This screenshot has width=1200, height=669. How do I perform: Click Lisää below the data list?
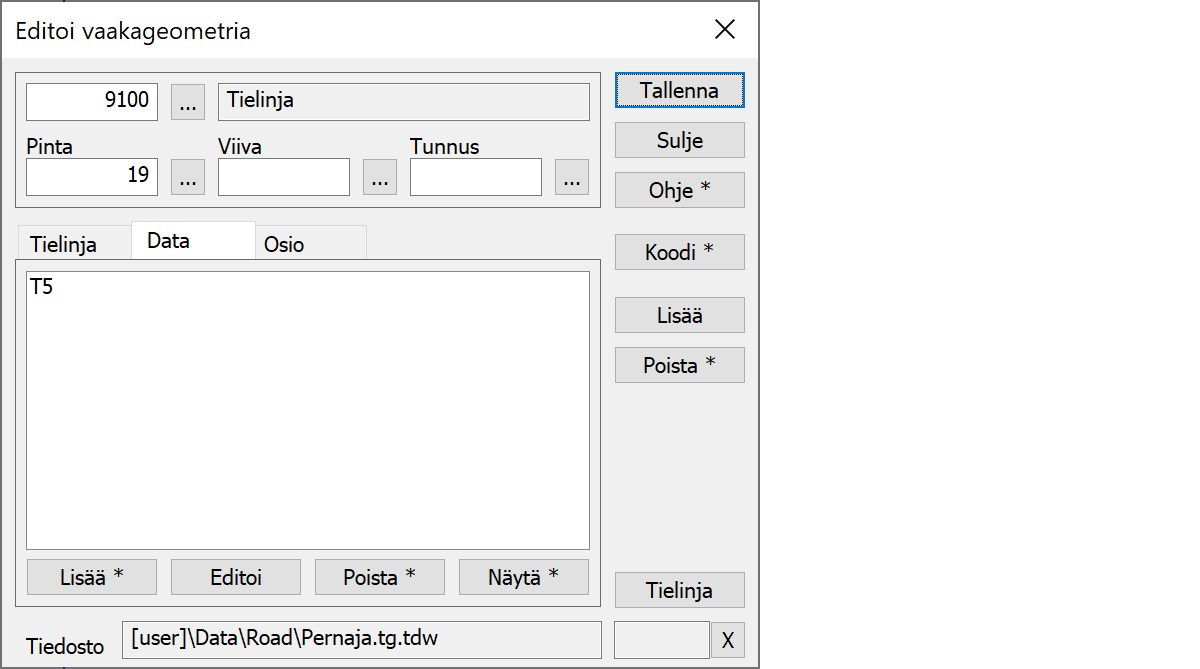[92, 577]
